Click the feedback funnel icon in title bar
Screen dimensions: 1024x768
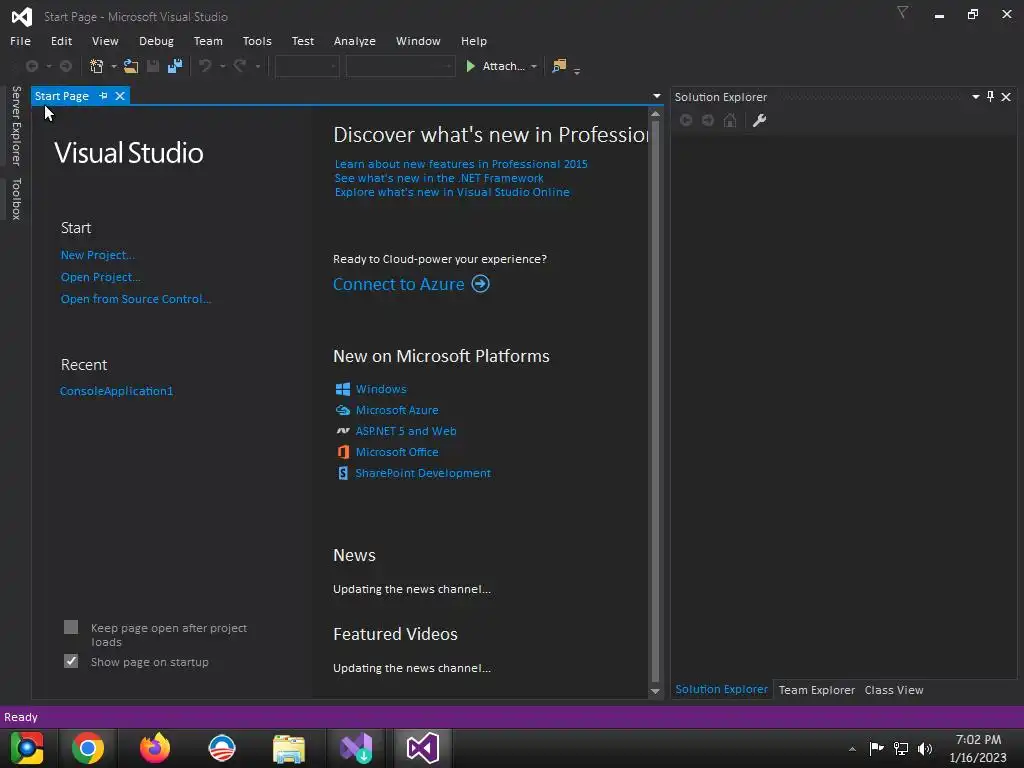903,12
